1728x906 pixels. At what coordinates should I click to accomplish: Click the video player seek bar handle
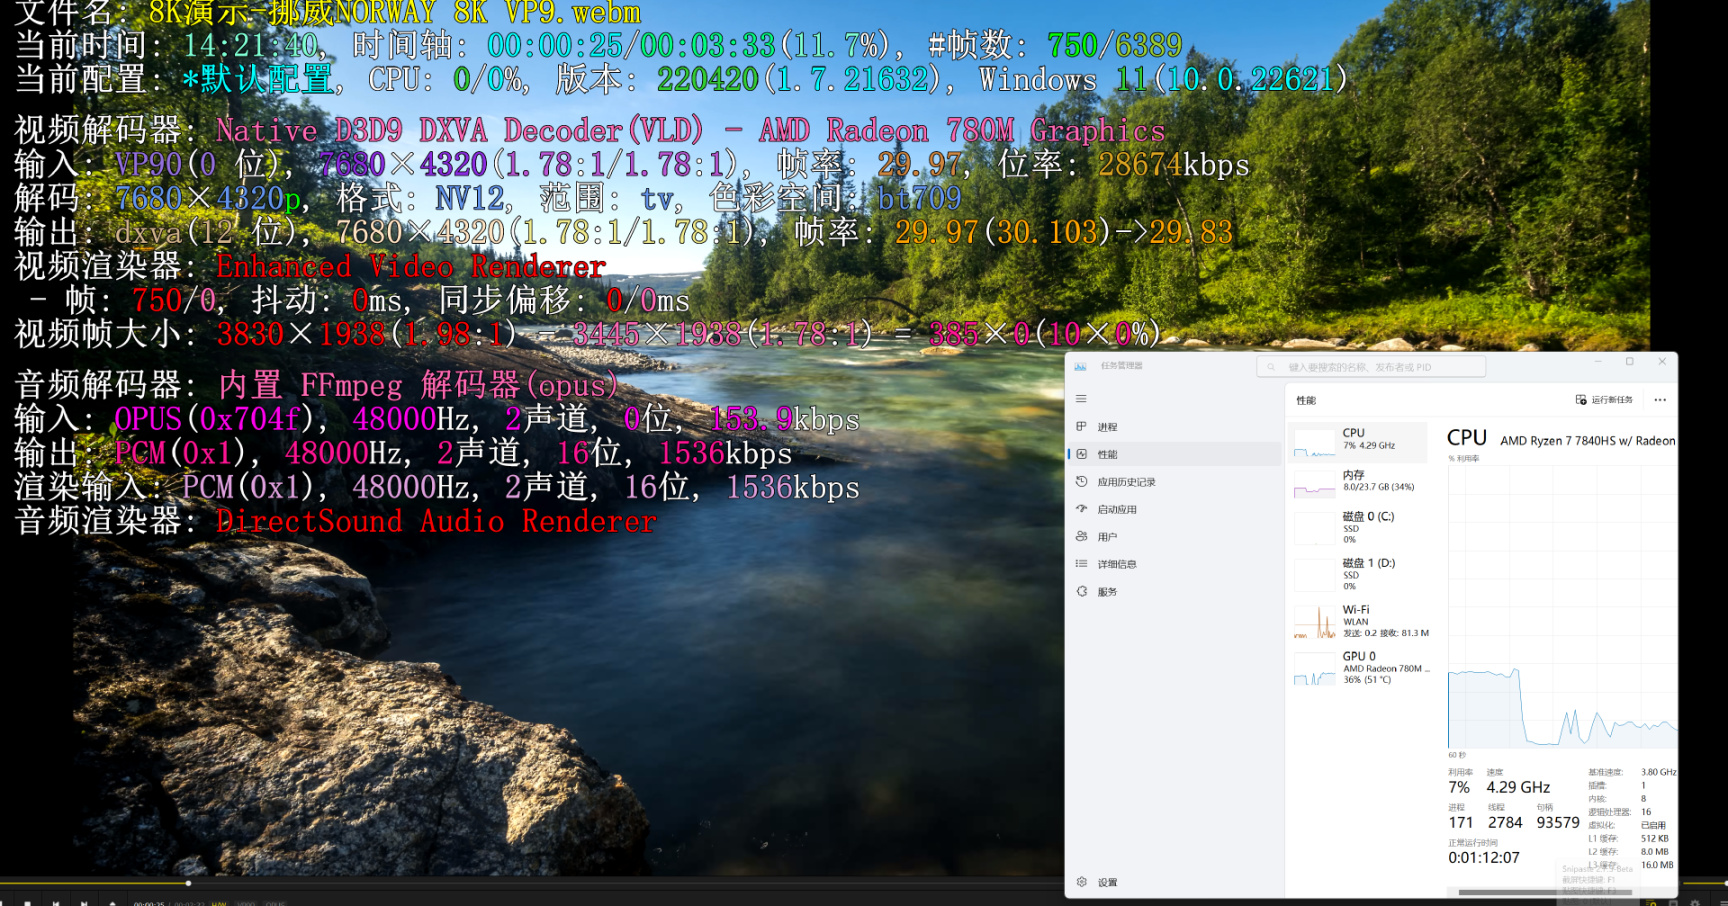pyautogui.click(x=188, y=883)
